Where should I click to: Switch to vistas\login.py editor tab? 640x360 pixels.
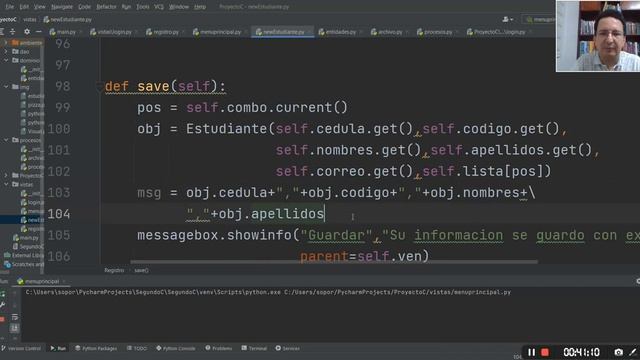(115, 32)
